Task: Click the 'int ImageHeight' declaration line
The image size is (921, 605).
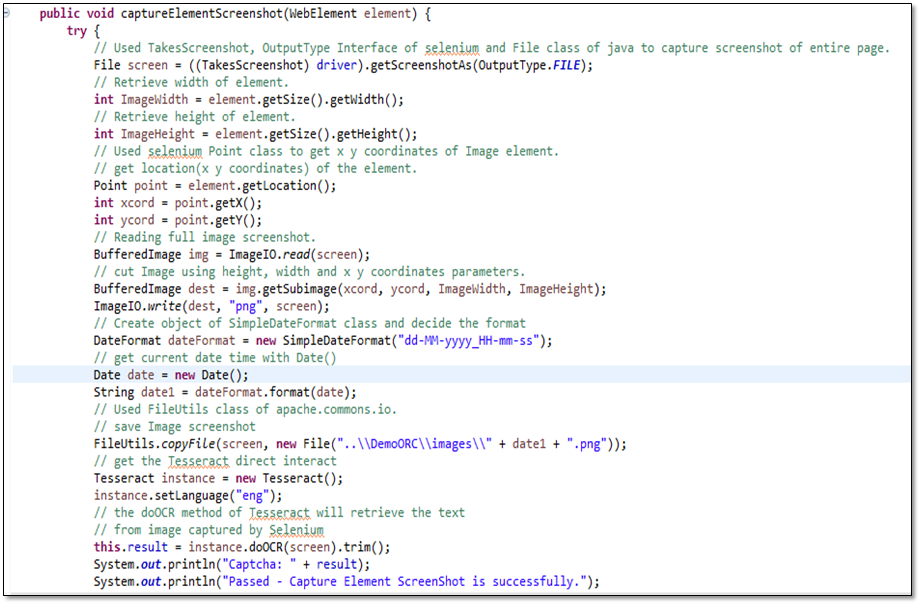Action: pos(256,134)
